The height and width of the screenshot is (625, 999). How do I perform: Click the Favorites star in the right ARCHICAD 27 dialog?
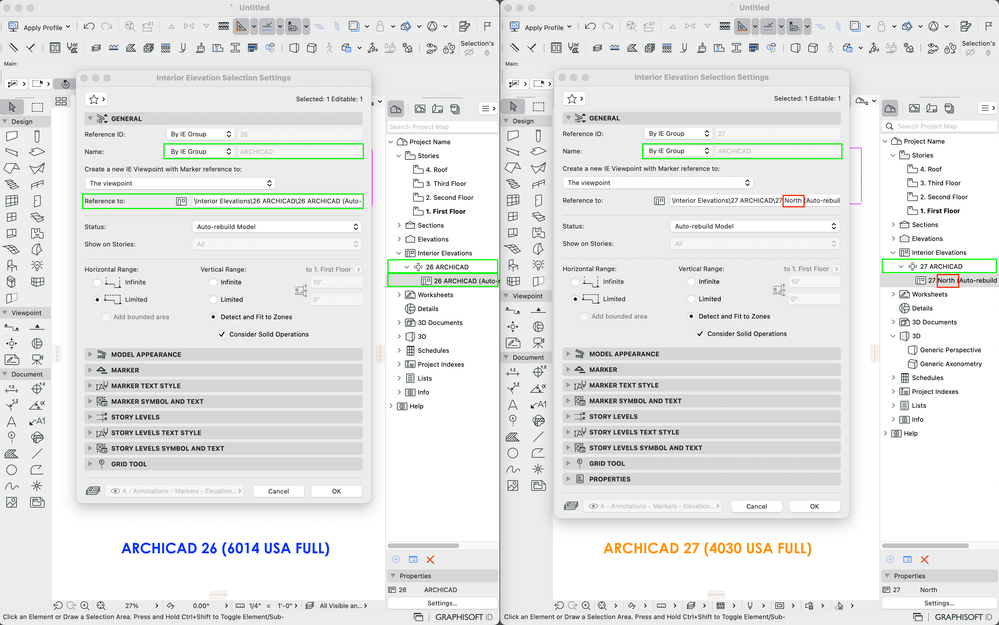tap(574, 99)
